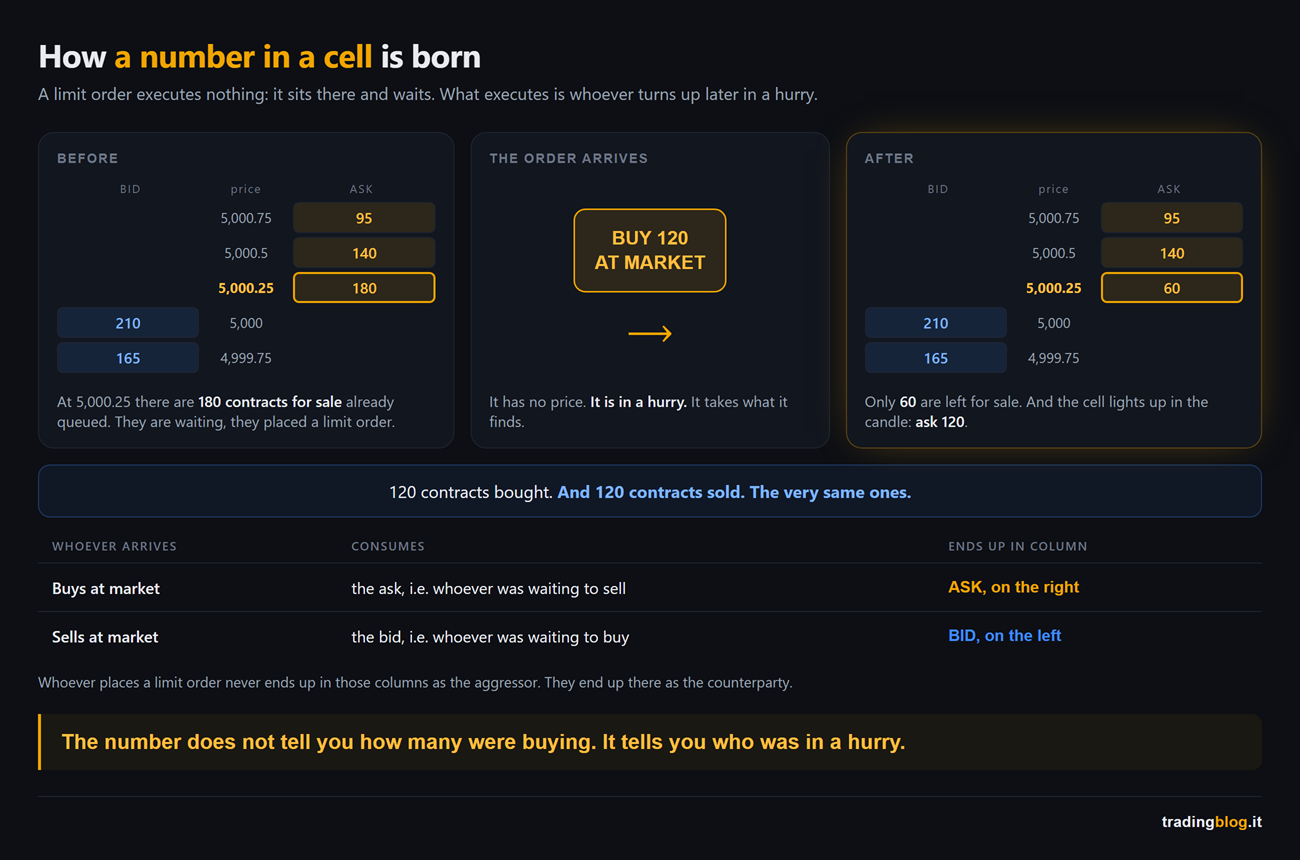Click the BUY 120 AT MARKET box
Image resolution: width=1300 pixels, height=860 pixels.
pos(650,250)
